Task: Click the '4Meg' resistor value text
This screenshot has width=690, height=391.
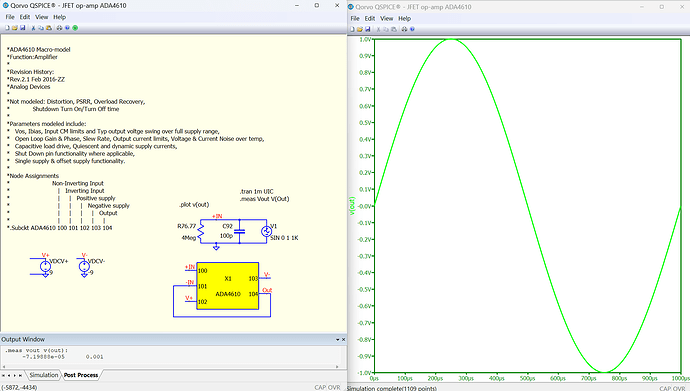Action: pyautogui.click(x=189, y=238)
